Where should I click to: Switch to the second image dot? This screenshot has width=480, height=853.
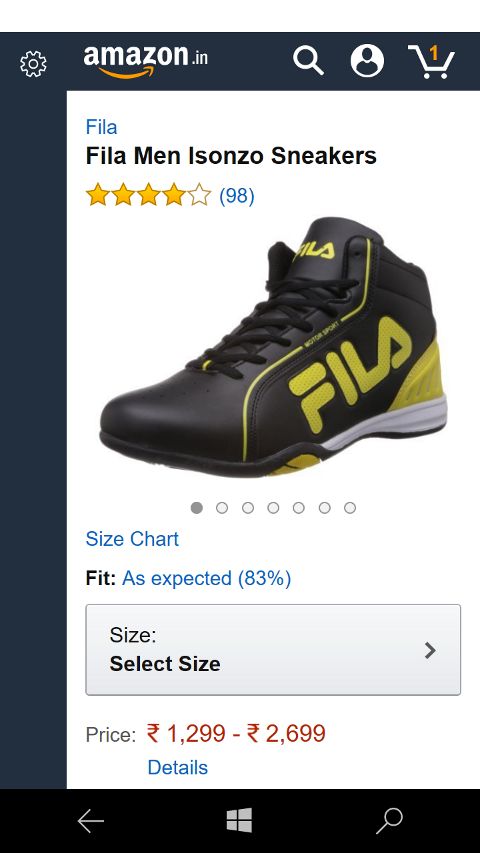pos(222,508)
